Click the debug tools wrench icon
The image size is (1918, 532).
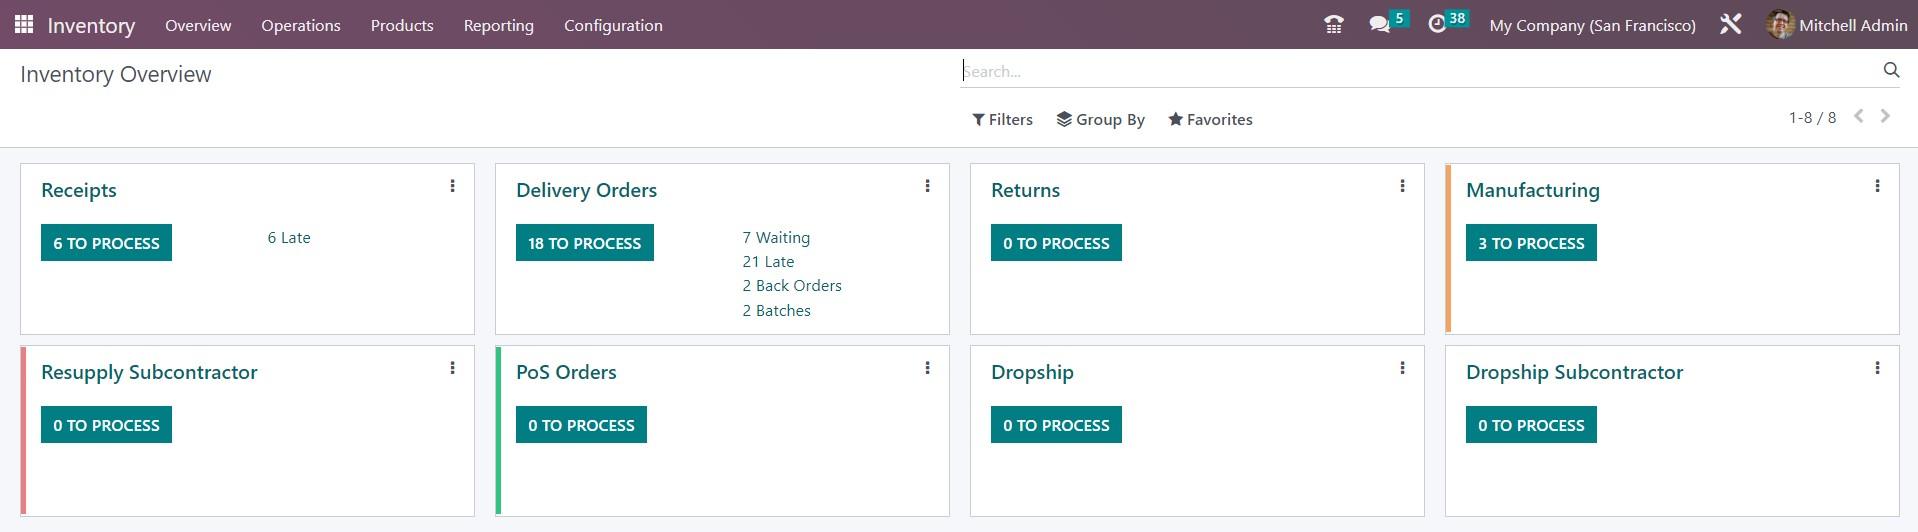(x=1730, y=24)
